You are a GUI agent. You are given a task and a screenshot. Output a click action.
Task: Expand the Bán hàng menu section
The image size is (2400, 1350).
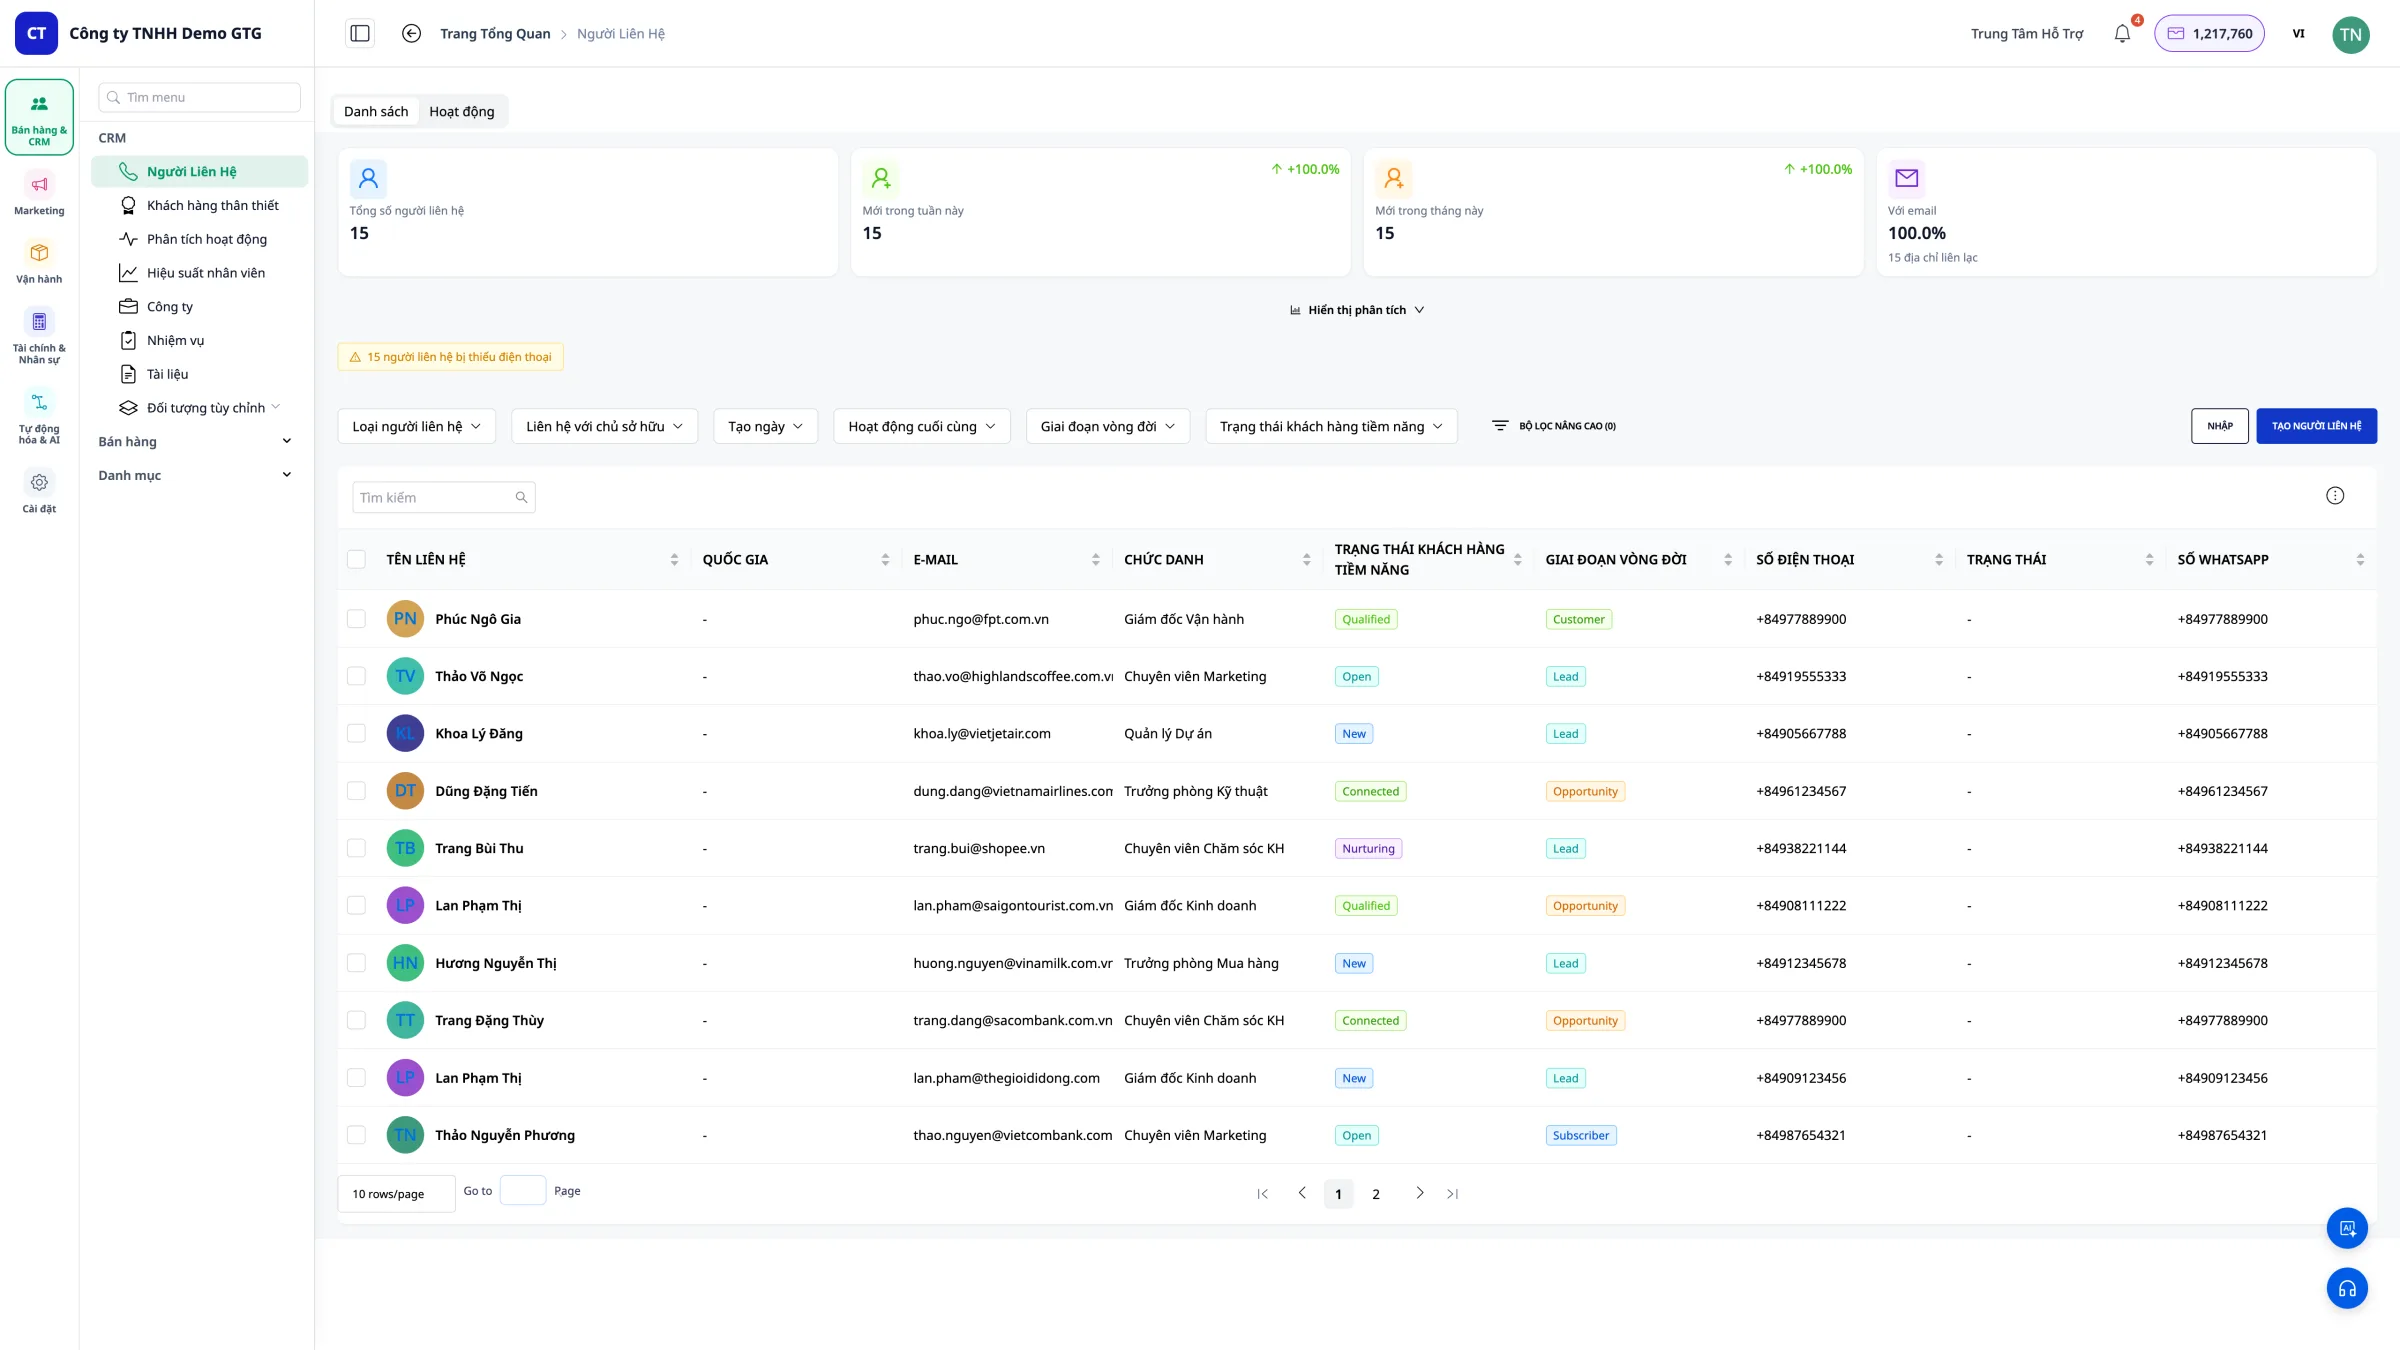195,441
